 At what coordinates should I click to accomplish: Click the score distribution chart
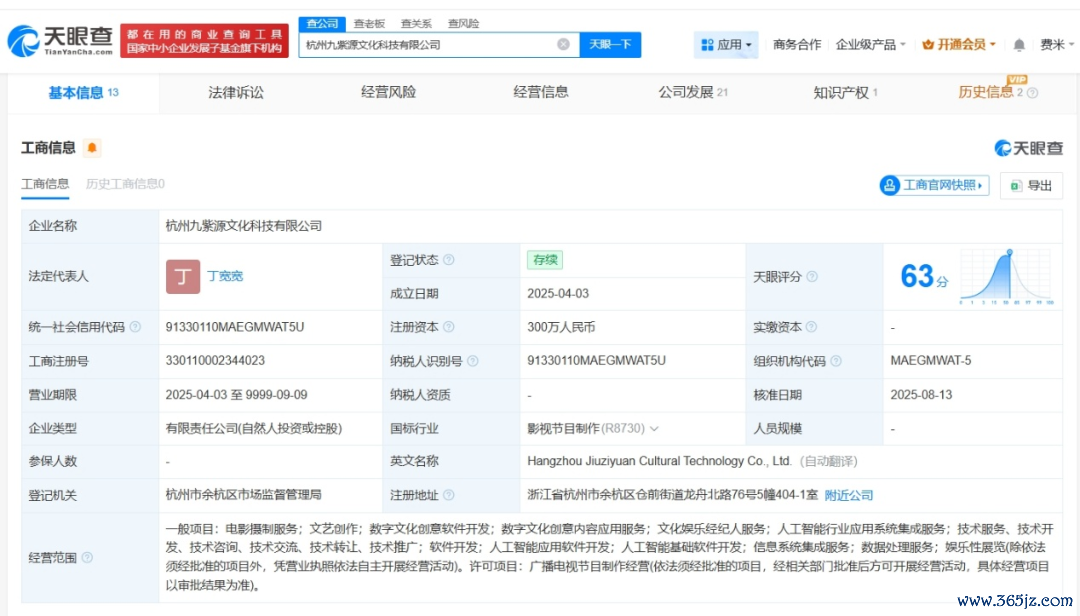(1006, 277)
